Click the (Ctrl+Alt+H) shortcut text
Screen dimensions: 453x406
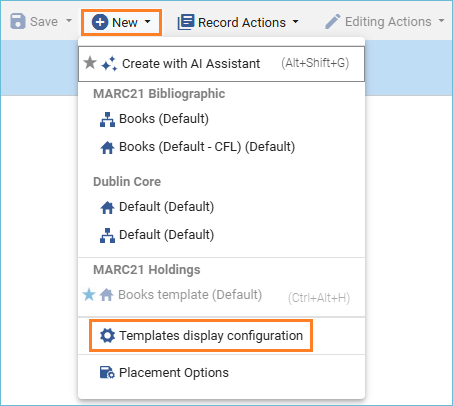(x=319, y=298)
